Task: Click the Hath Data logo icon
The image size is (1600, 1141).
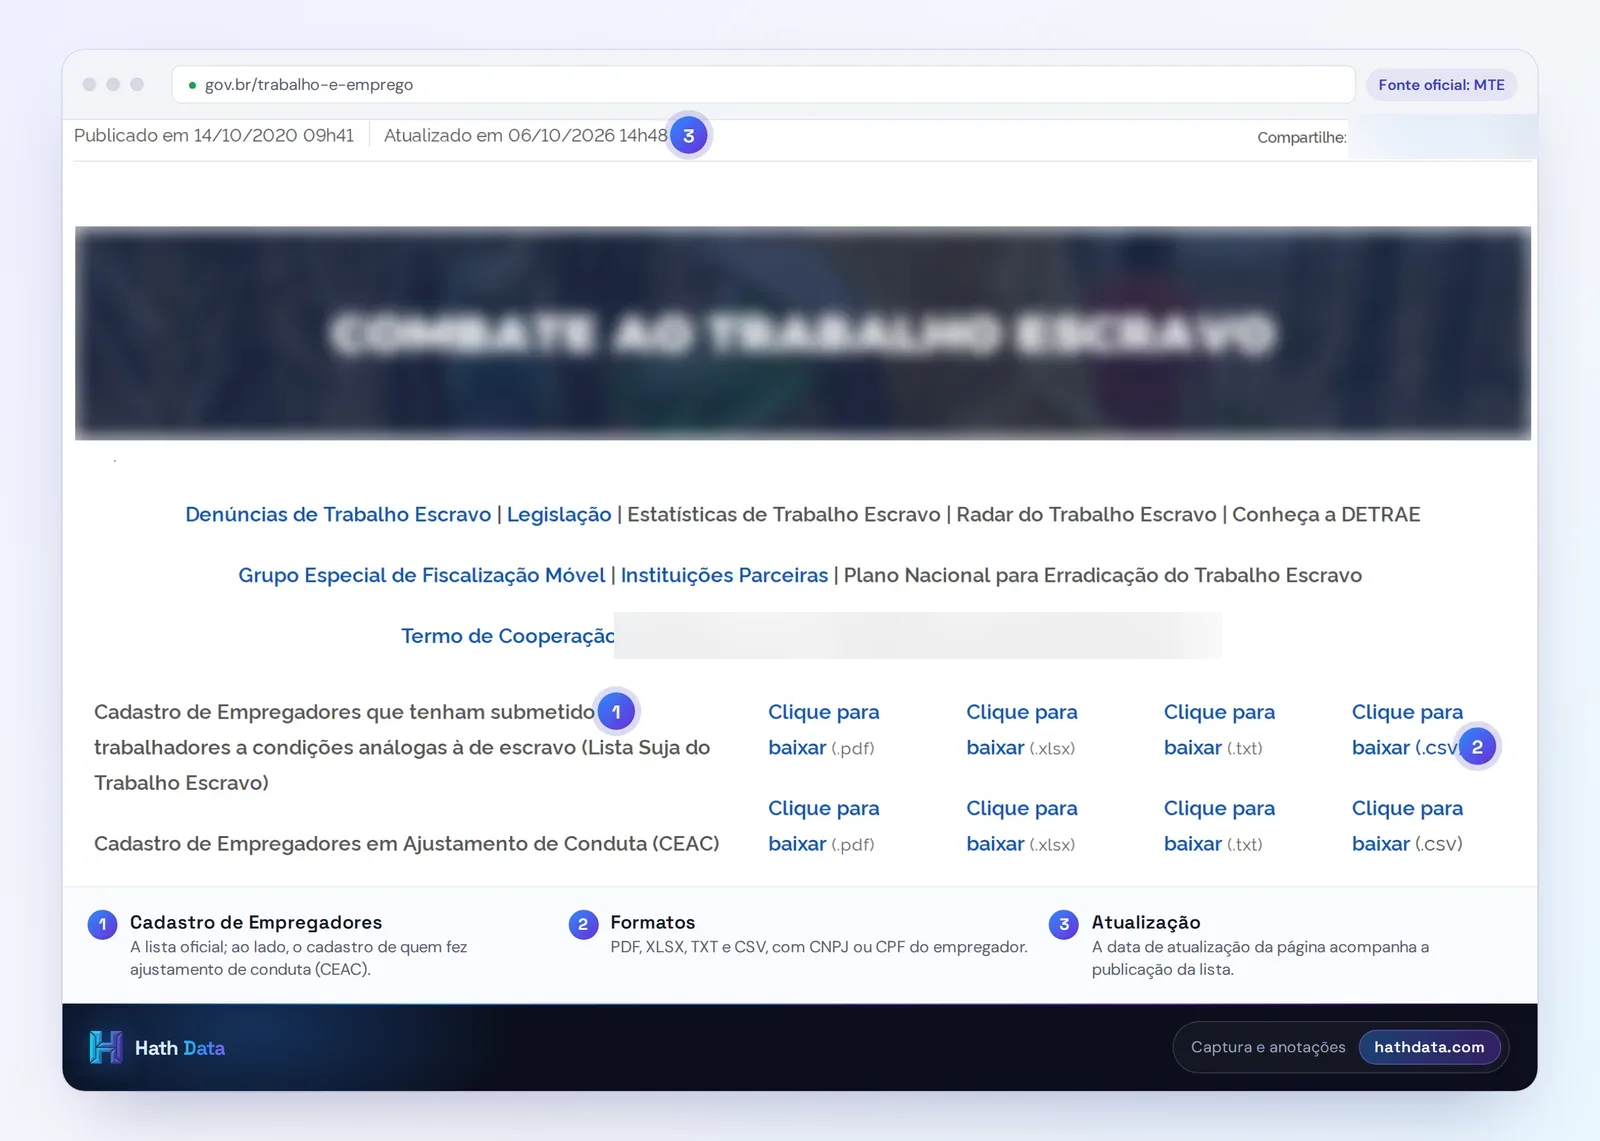Action: pos(105,1047)
